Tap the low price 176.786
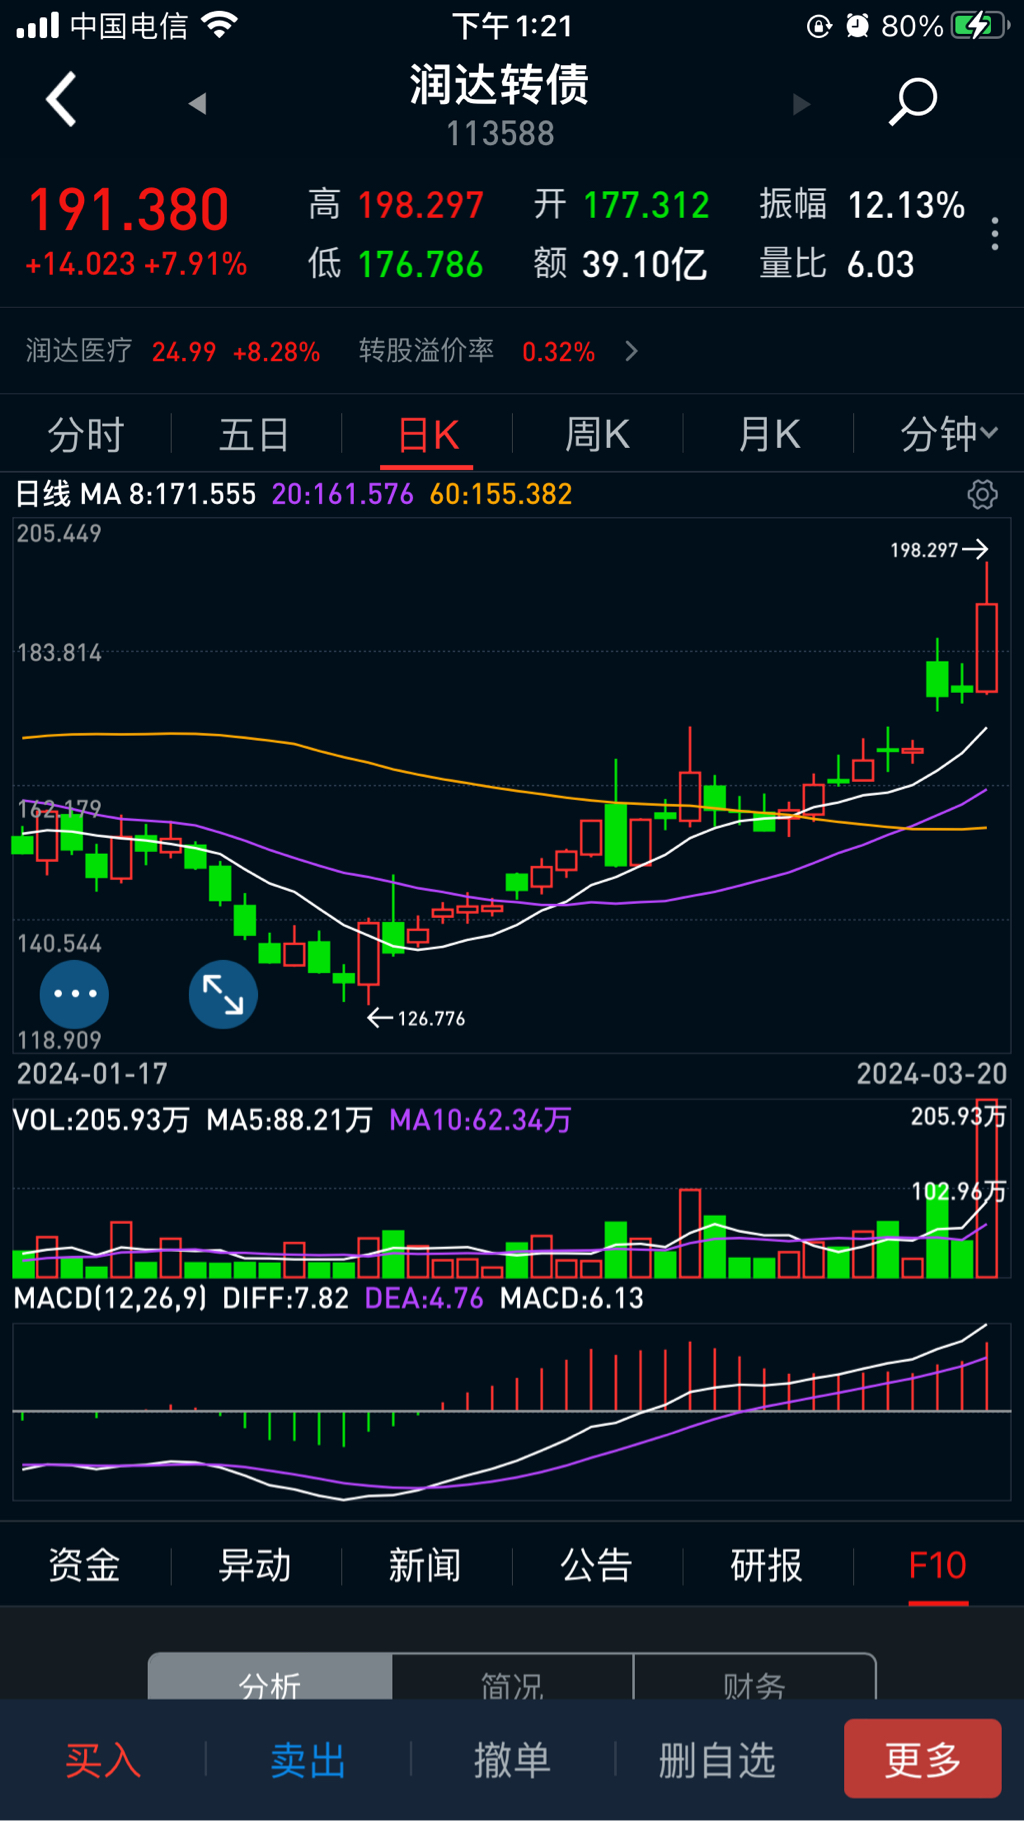1024x1821 pixels. [420, 264]
